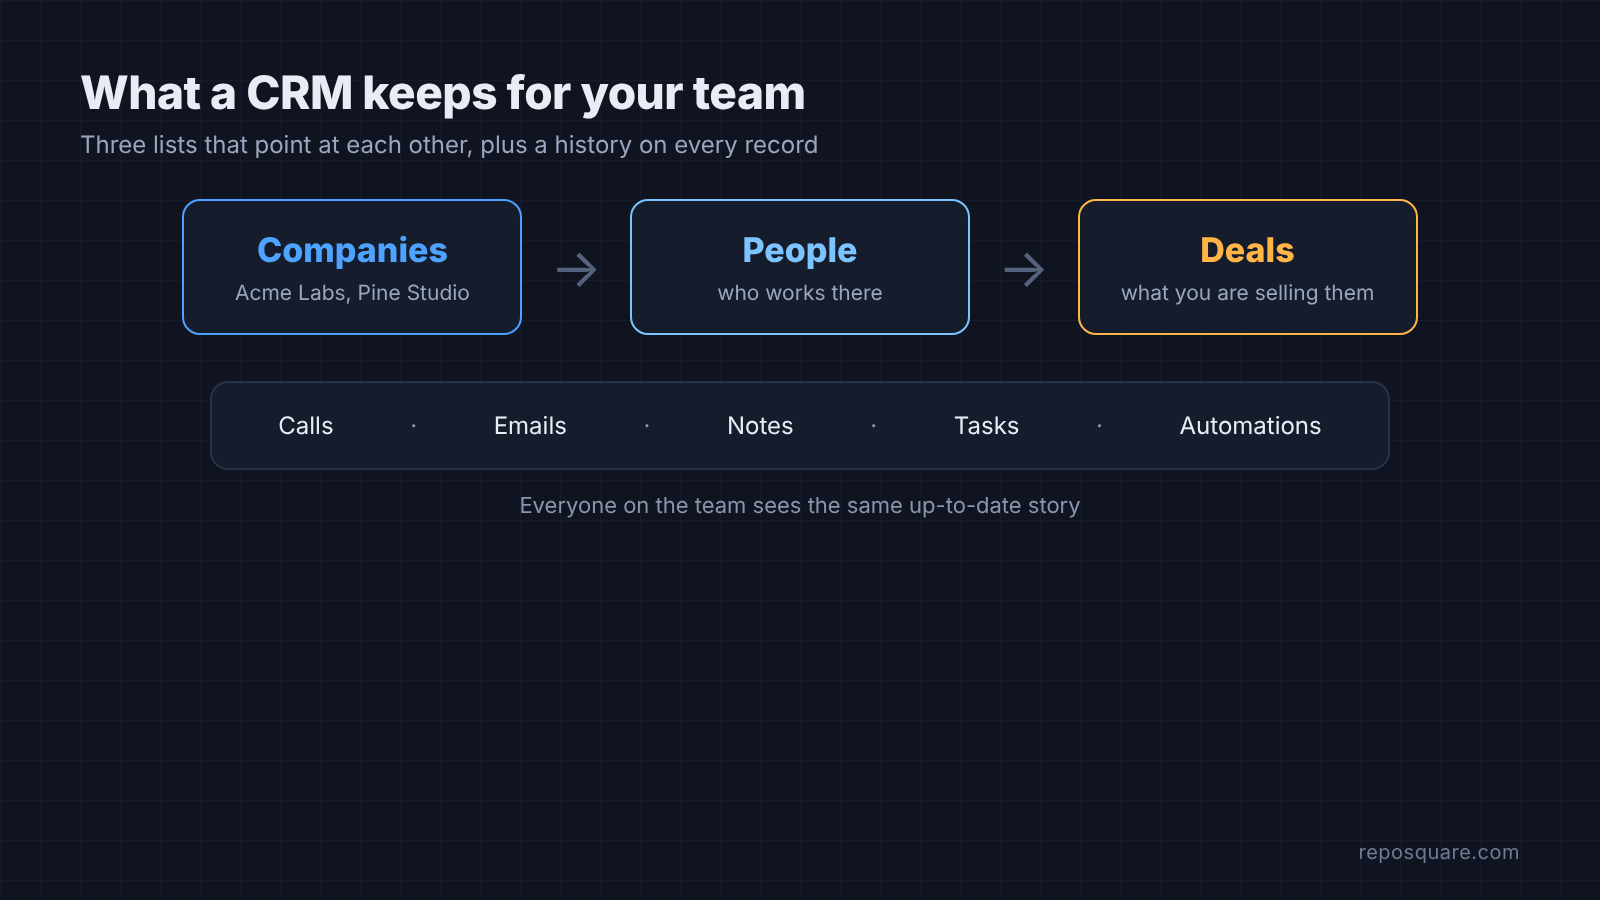Select Calls in the history bar
Image resolution: width=1600 pixels, height=900 pixels.
coord(306,426)
